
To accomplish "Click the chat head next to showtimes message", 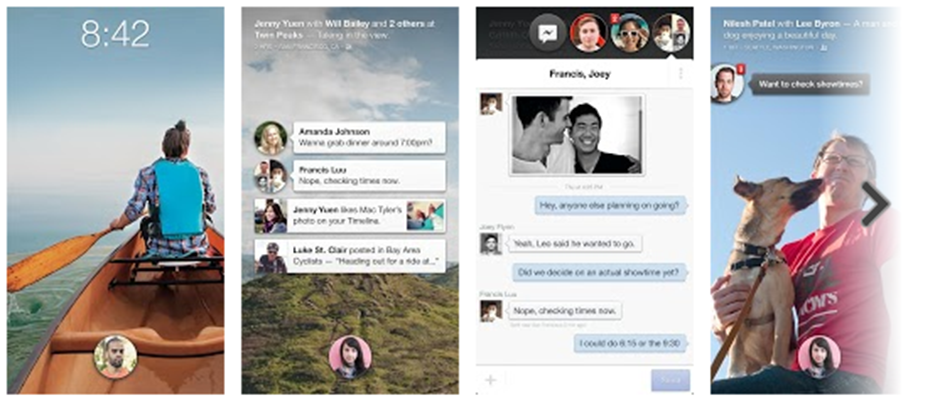I will [727, 83].
